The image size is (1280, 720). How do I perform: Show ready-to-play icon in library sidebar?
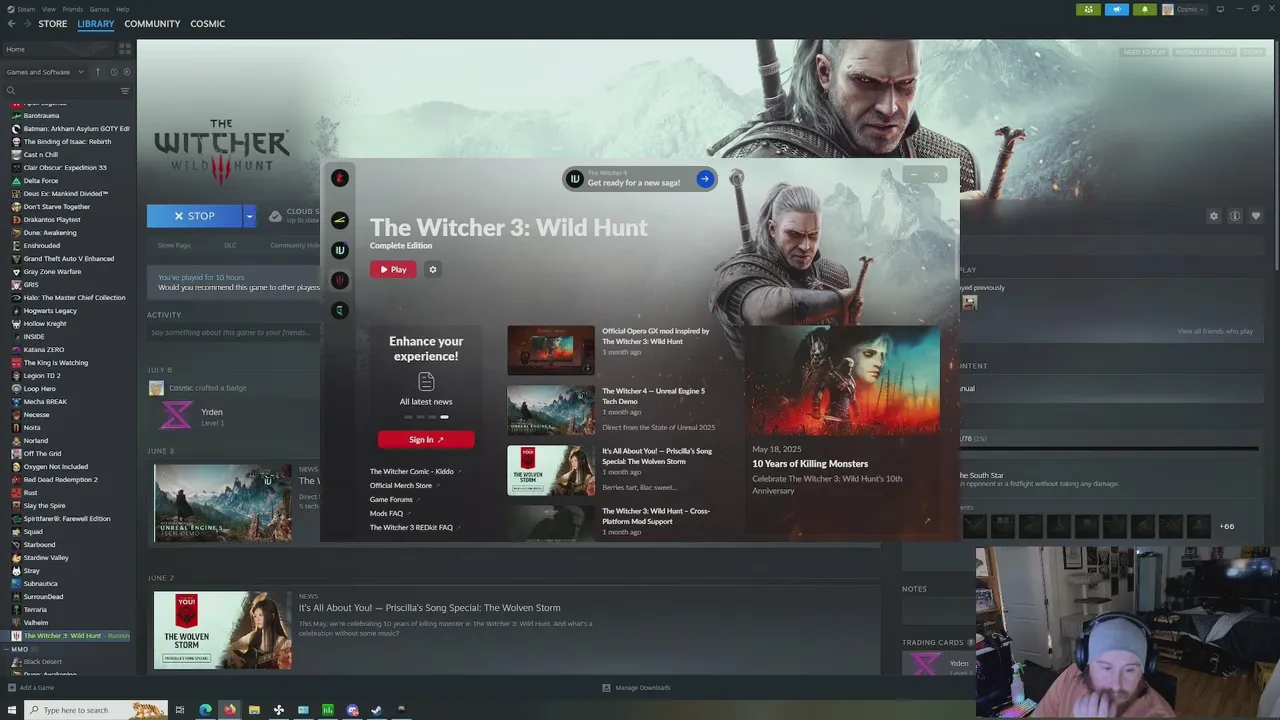126,72
